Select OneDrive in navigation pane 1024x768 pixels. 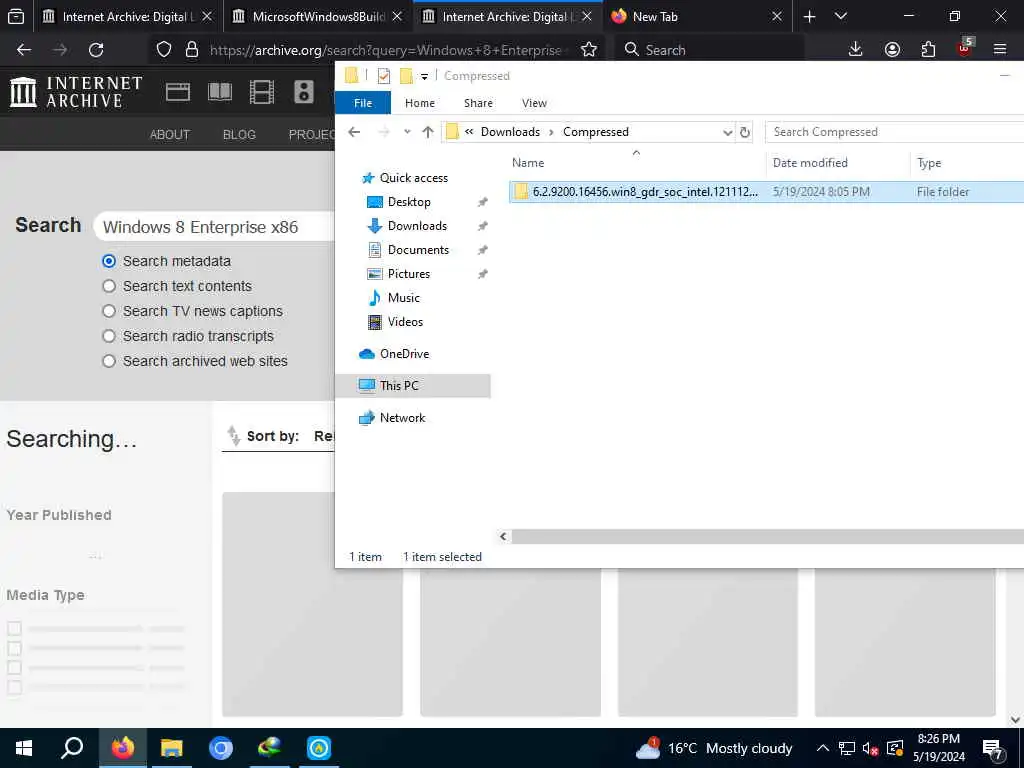point(404,354)
